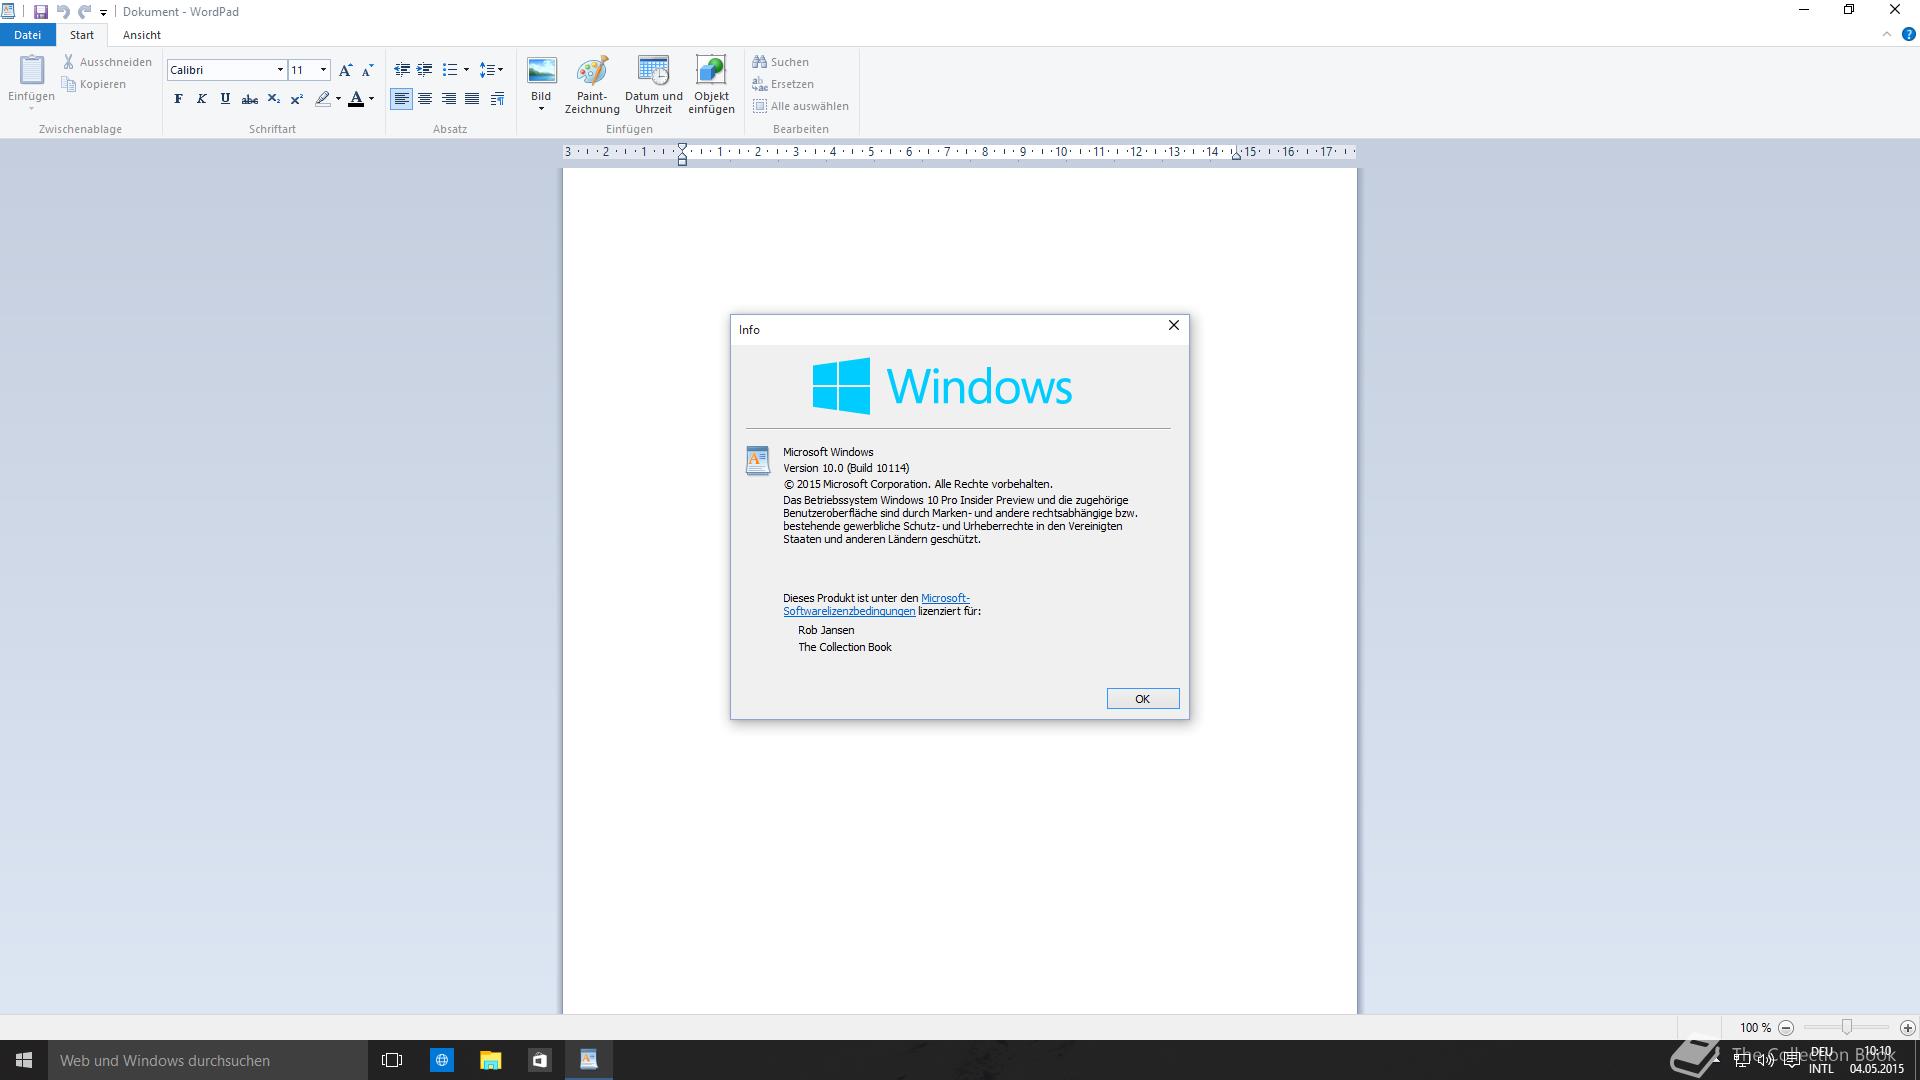The width and height of the screenshot is (1920, 1080).
Task: Click the decrease indent icon
Action: click(x=402, y=70)
